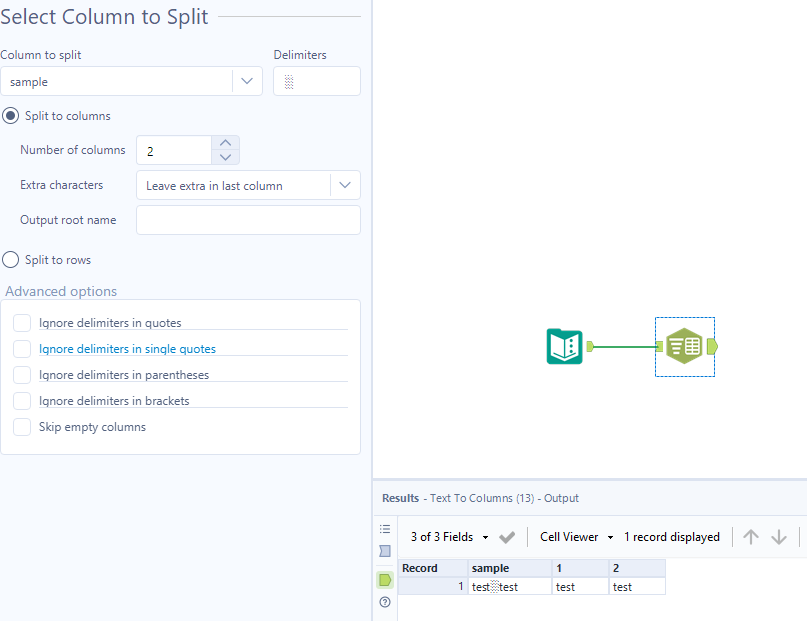807x621 pixels.
Task: Click the up arrow to view previous record
Action: pos(751,536)
